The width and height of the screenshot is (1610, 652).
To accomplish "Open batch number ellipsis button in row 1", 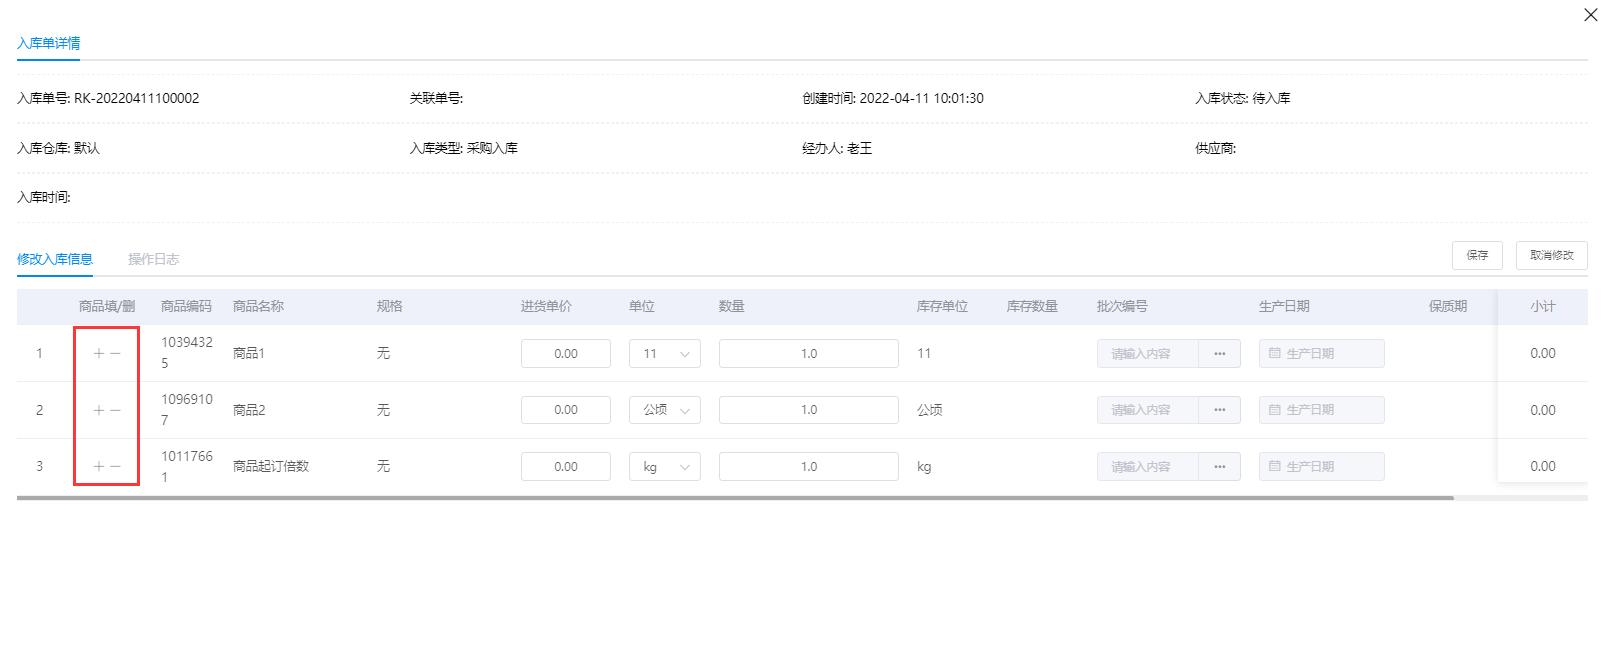I will (x=1219, y=354).
